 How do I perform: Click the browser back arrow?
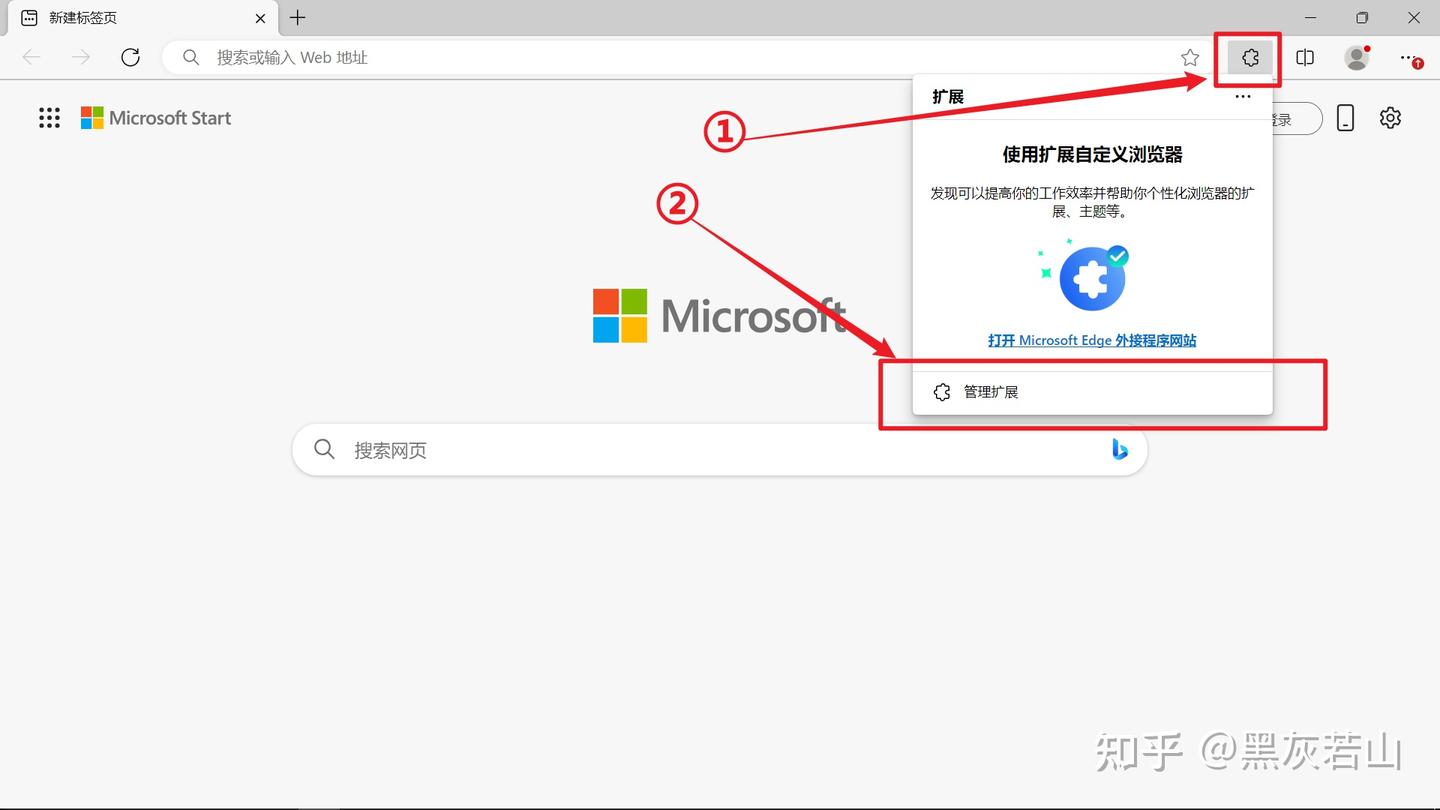[32, 58]
